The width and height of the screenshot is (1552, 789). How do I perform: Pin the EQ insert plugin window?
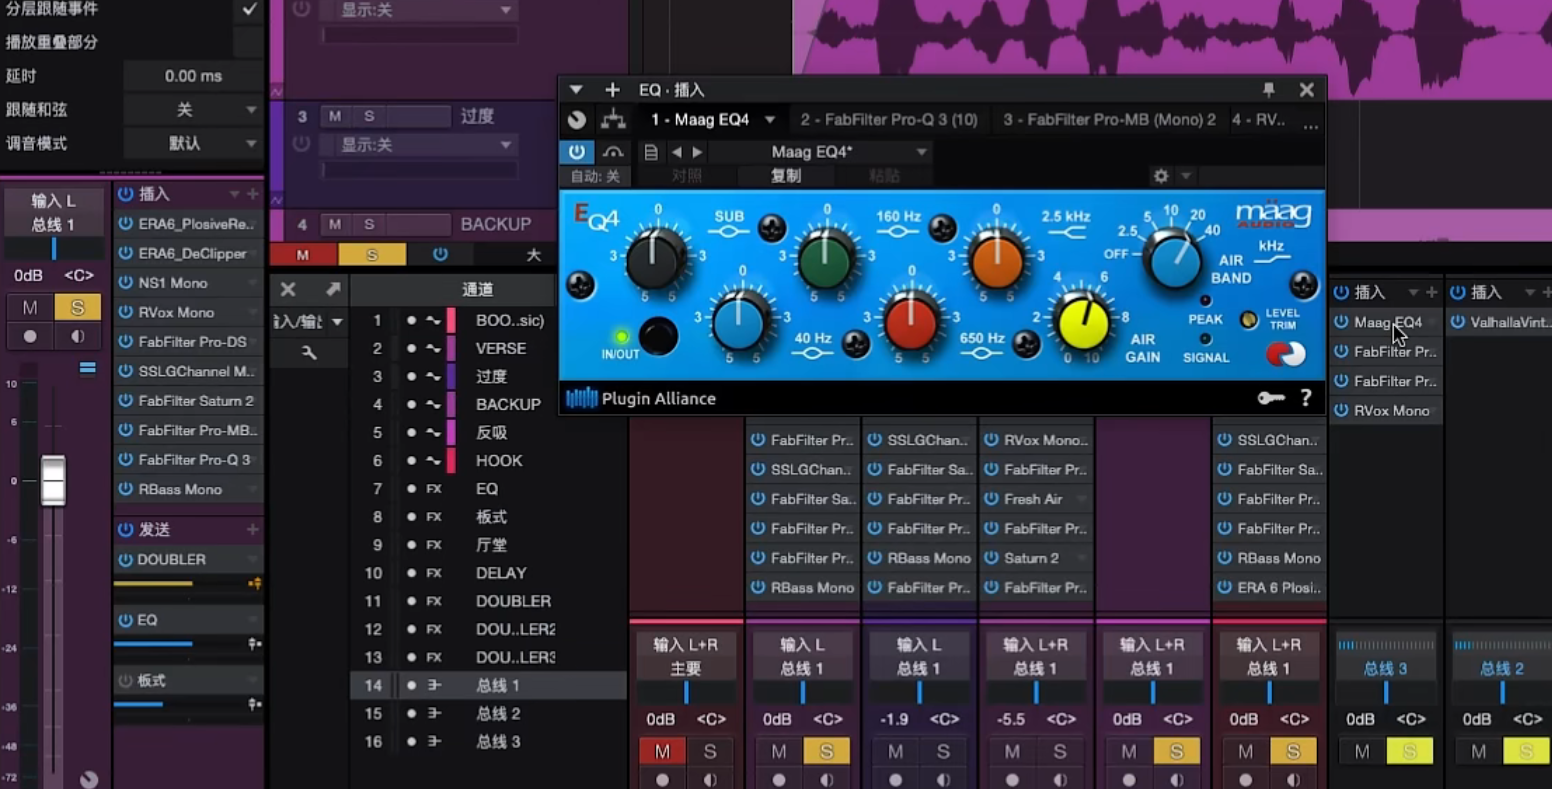click(1268, 90)
